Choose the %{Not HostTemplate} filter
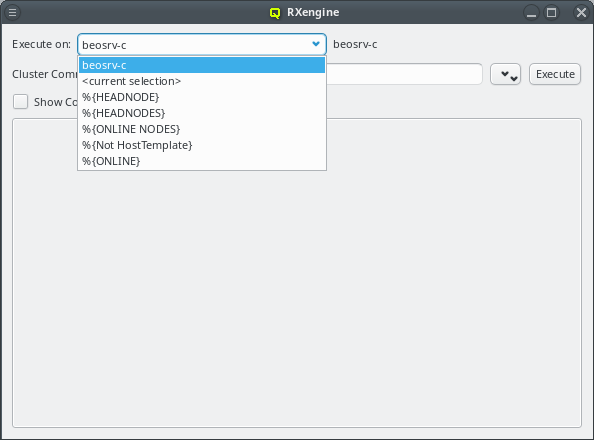 [x=202, y=145]
